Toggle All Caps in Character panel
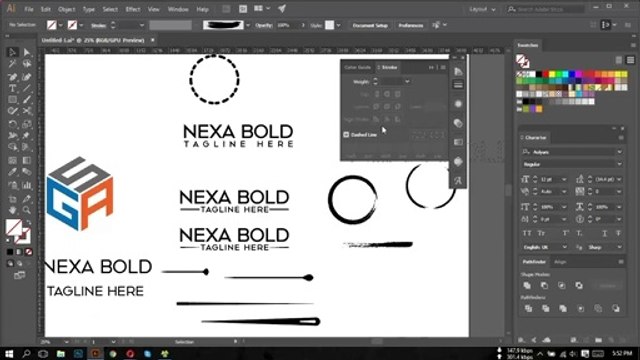Viewport: 640px width, 360px height. click(x=527, y=233)
